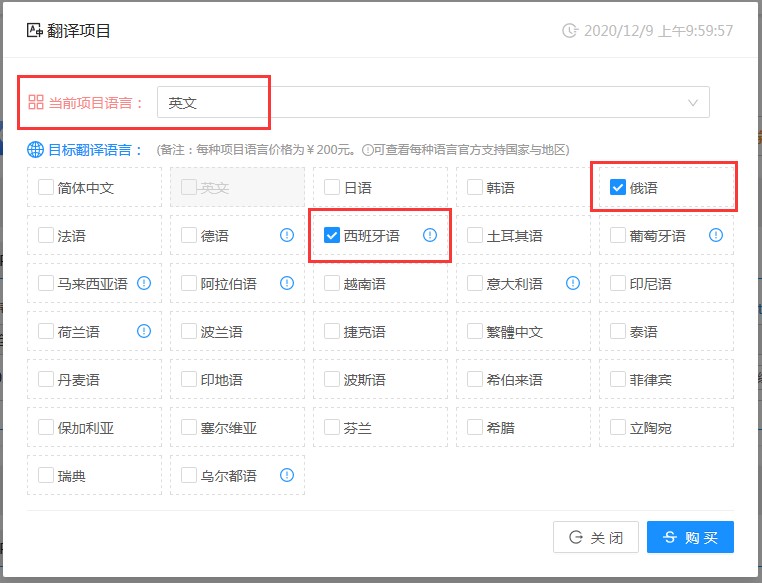The image size is (762, 583).
Task: Click info icon next to 阿拉伯语
Action: [287, 284]
